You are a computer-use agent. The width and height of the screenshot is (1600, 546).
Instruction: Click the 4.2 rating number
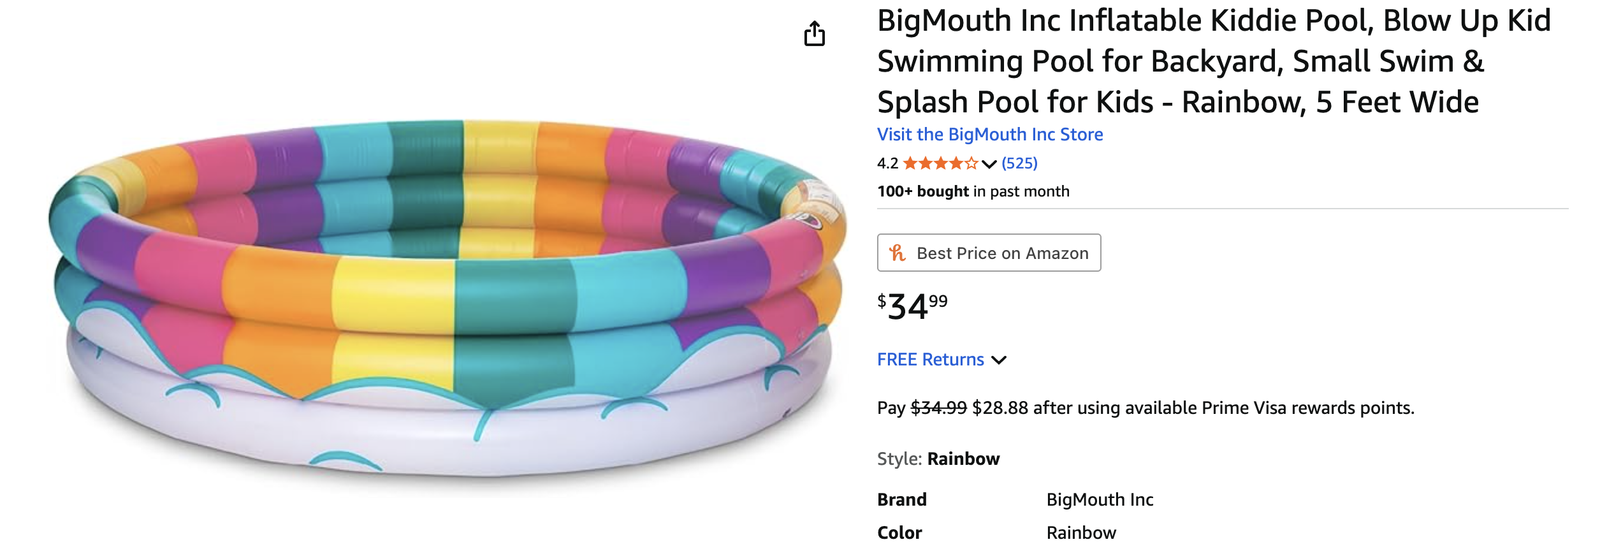coord(887,163)
